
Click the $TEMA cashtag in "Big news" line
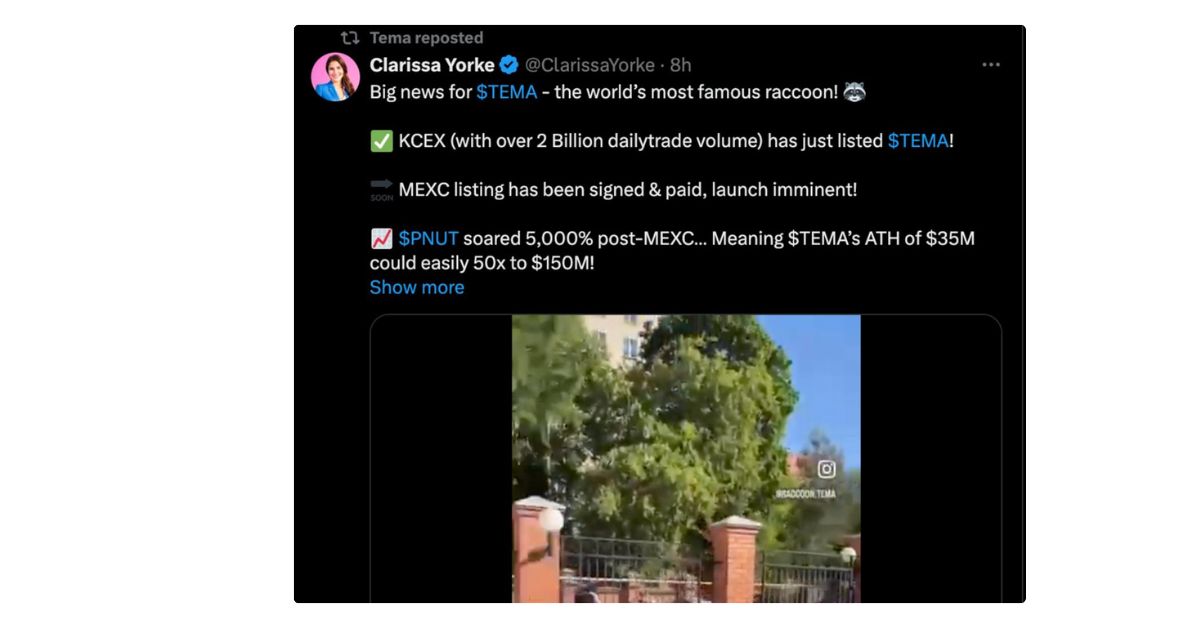pyautogui.click(x=507, y=92)
